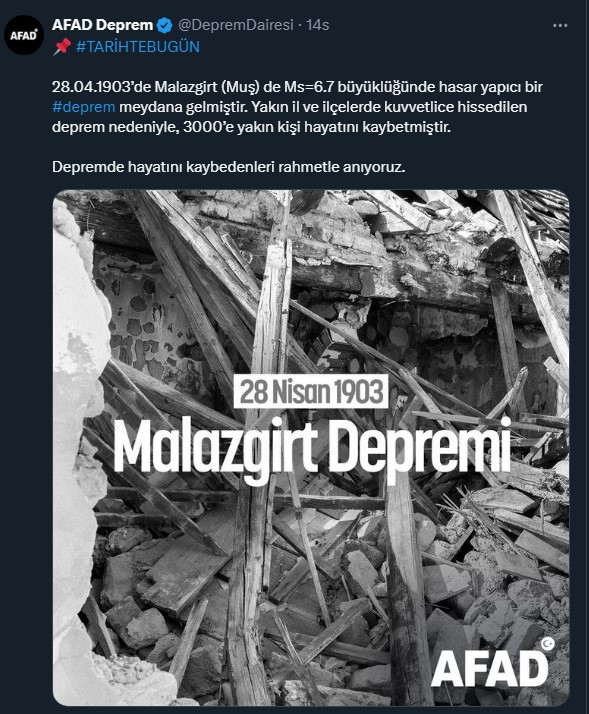Open the AFAD profile avatar
This screenshot has width=589, height=714.
[x=24, y=35]
